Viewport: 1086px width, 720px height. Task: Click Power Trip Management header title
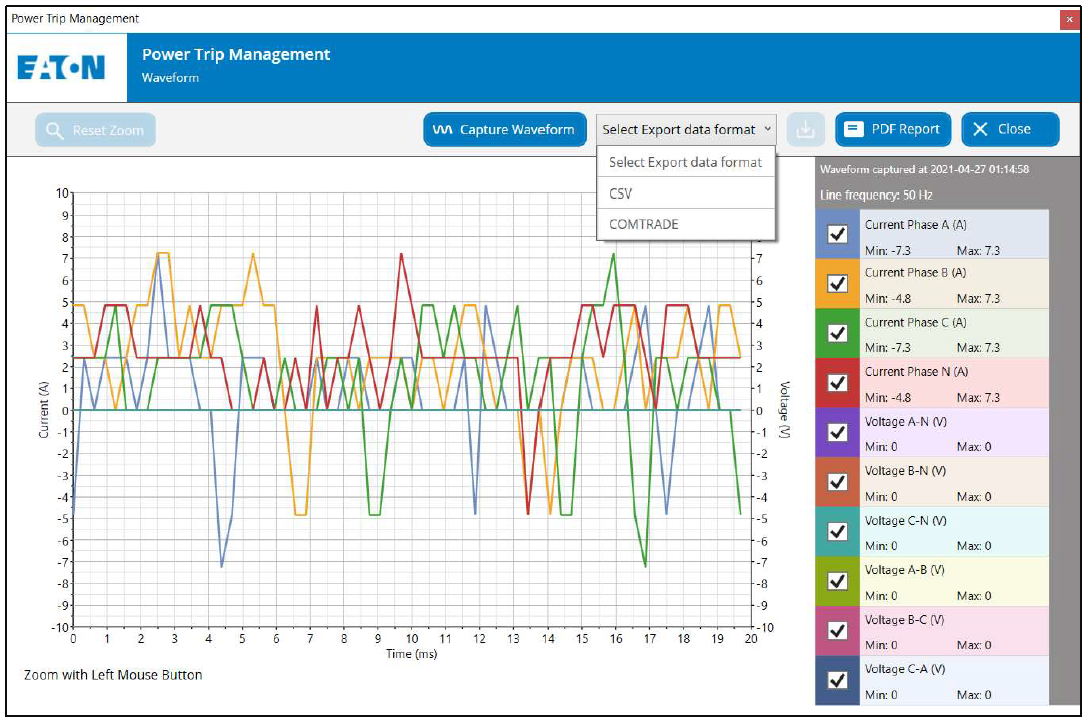click(236, 54)
